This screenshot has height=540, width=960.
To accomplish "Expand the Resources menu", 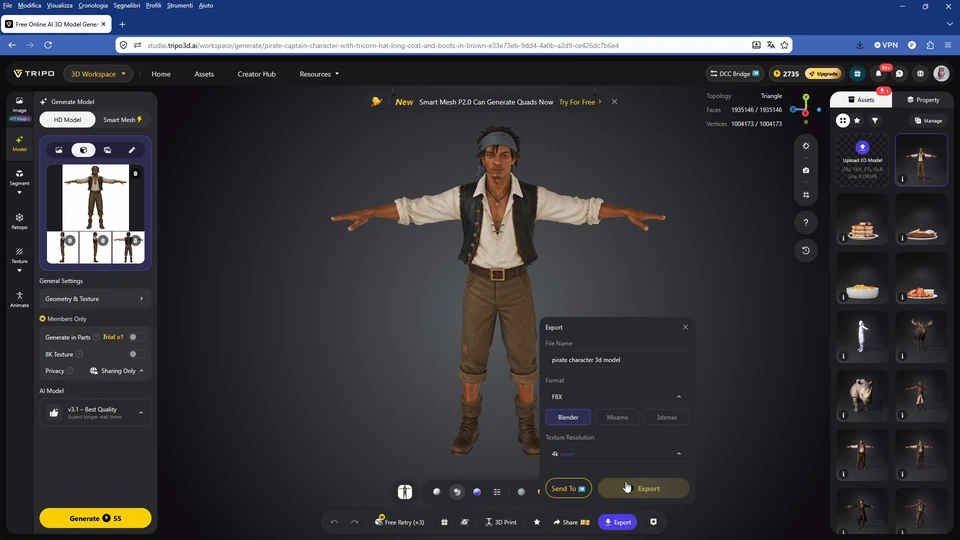I will (319, 74).
